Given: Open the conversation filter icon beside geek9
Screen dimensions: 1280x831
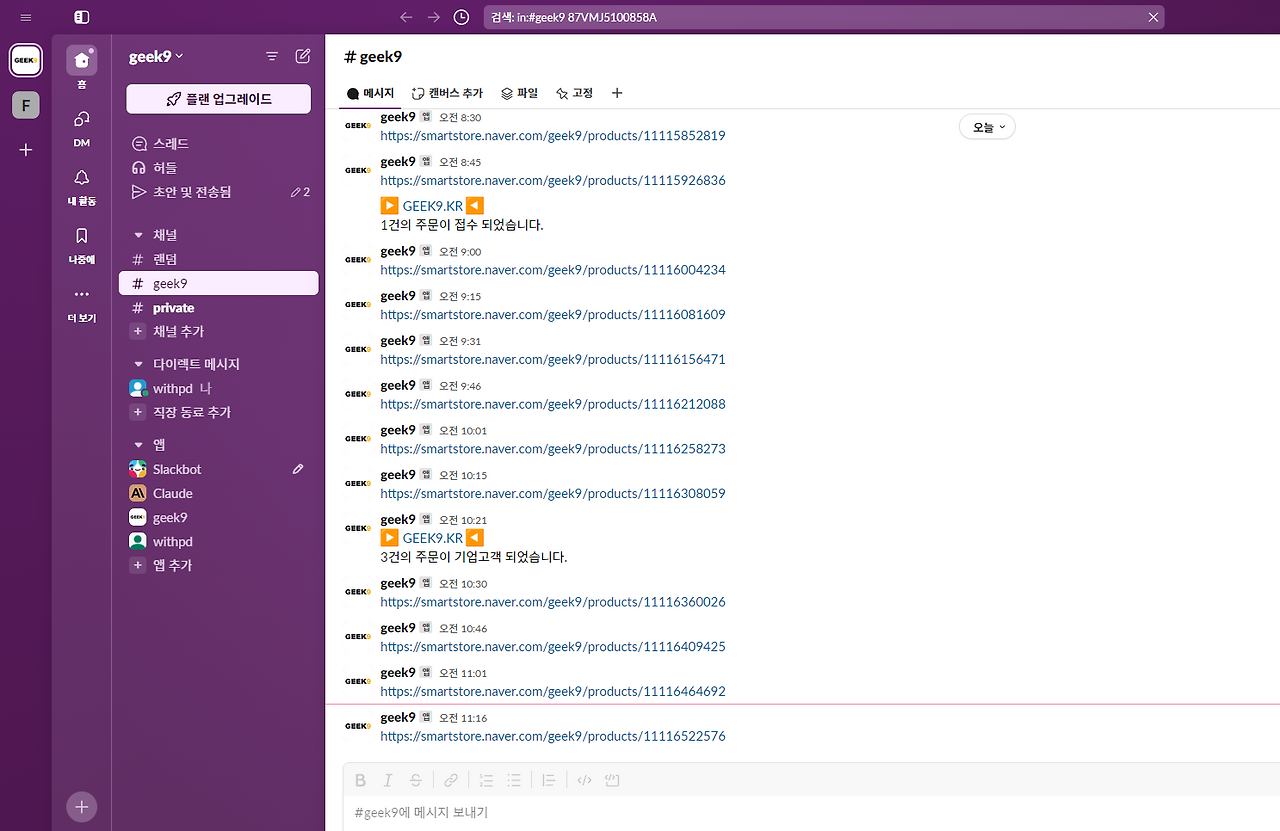Looking at the screenshot, I should (x=271, y=56).
